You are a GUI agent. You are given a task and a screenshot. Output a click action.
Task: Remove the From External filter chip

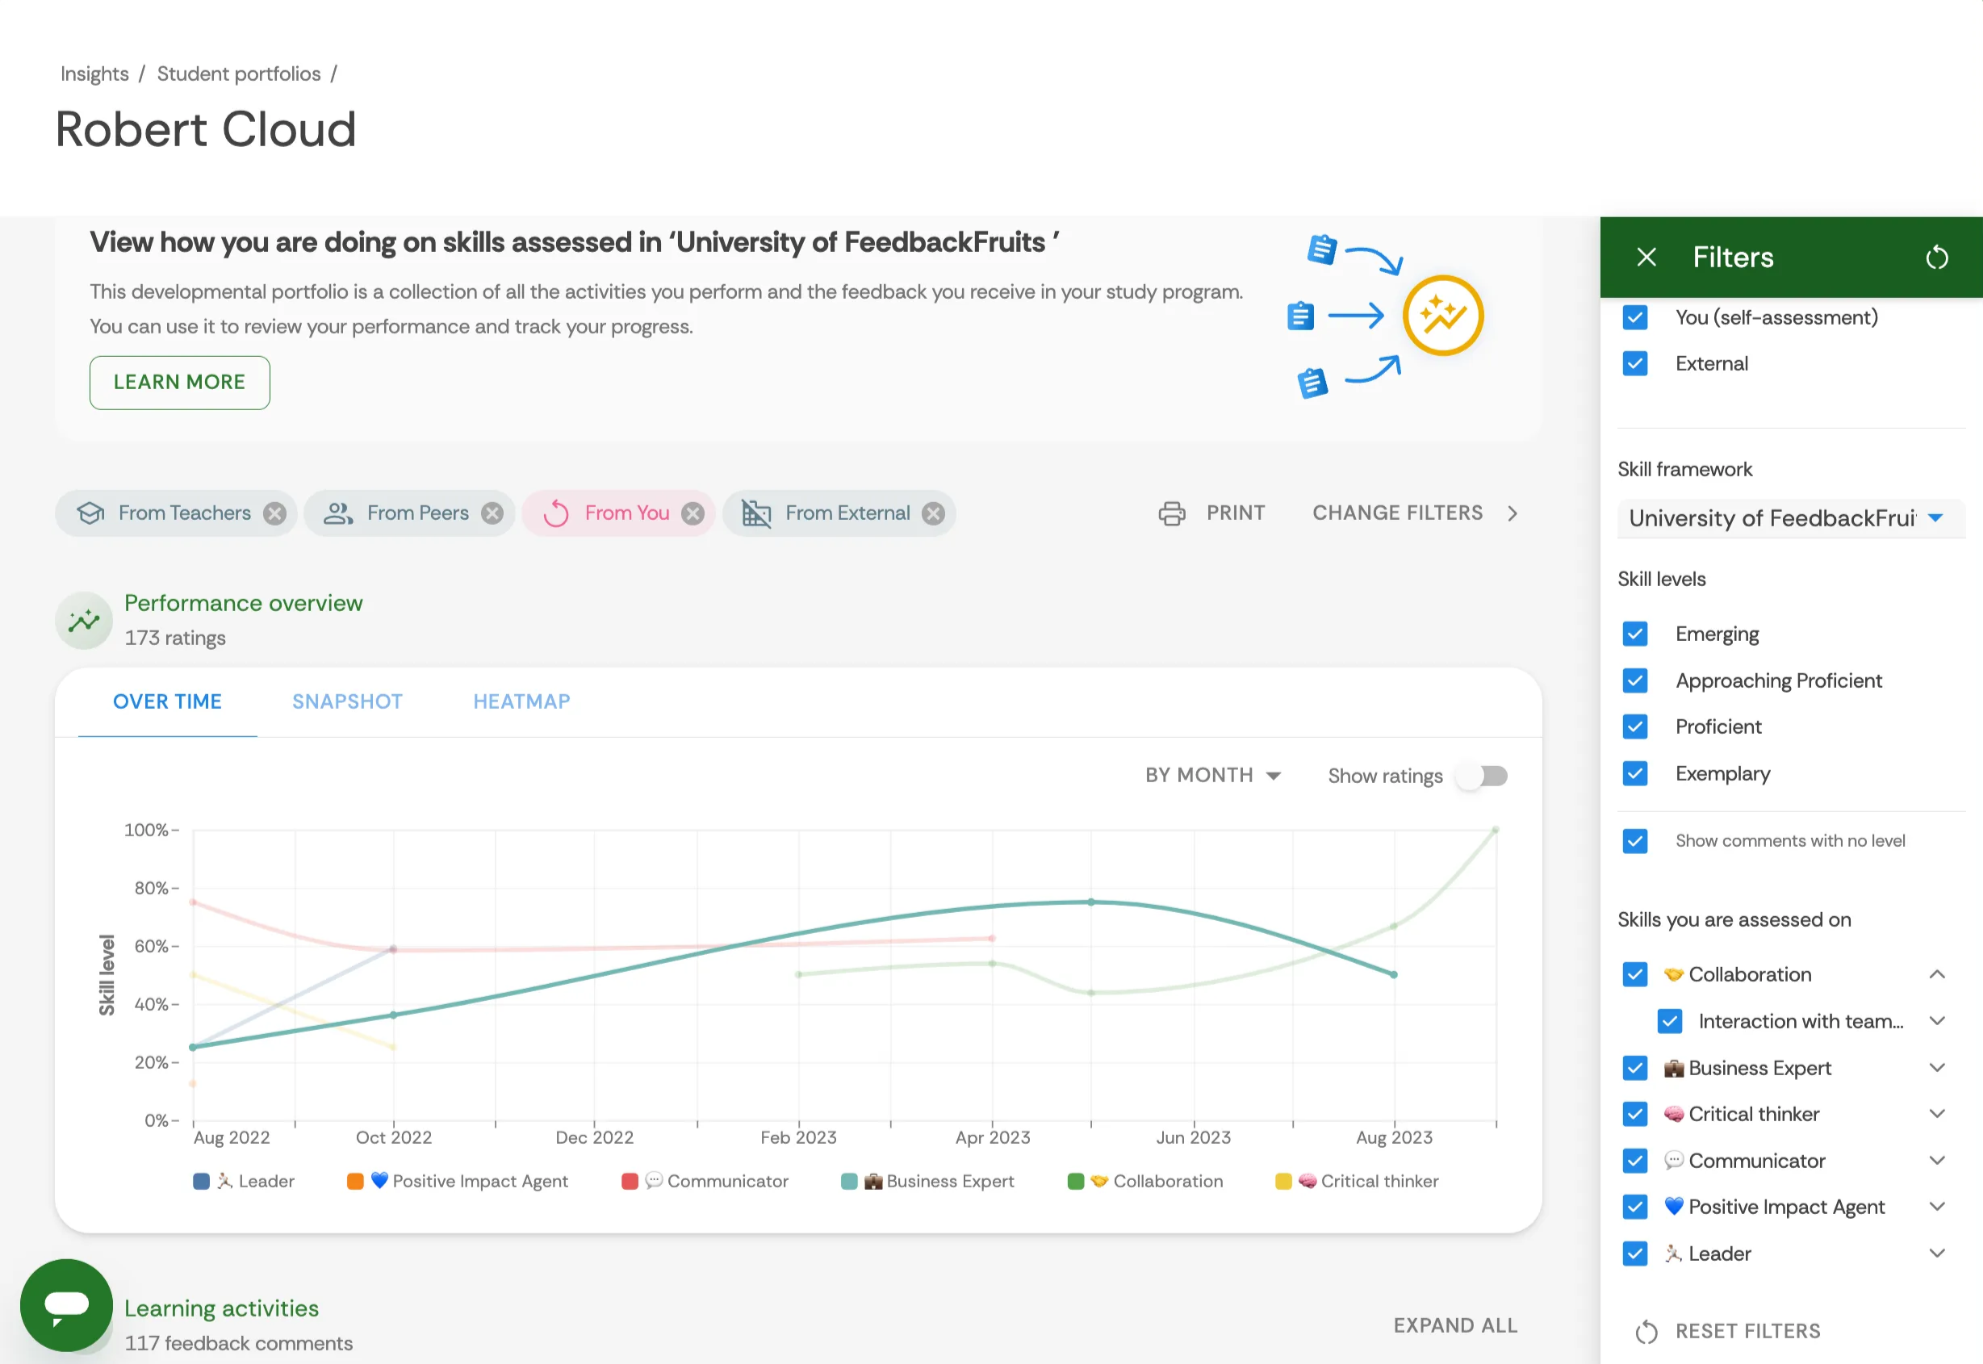point(933,513)
